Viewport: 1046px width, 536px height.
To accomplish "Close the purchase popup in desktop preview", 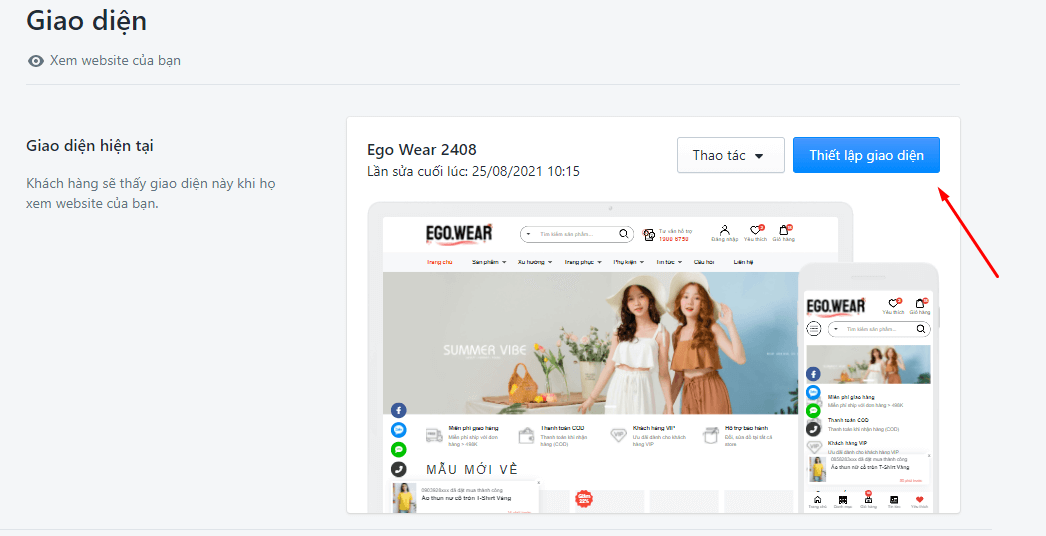I will click(x=538, y=483).
